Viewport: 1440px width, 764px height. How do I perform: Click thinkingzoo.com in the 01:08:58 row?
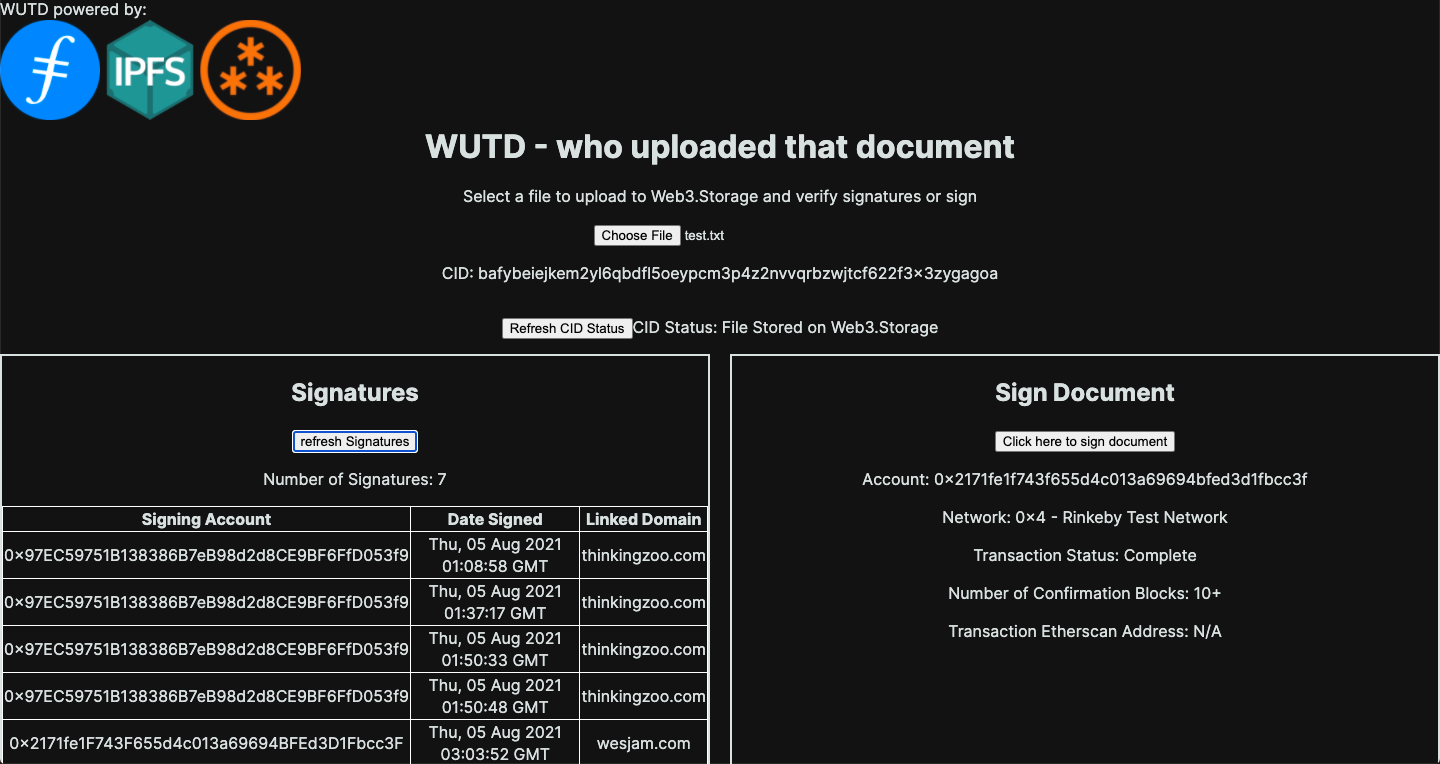(x=644, y=556)
